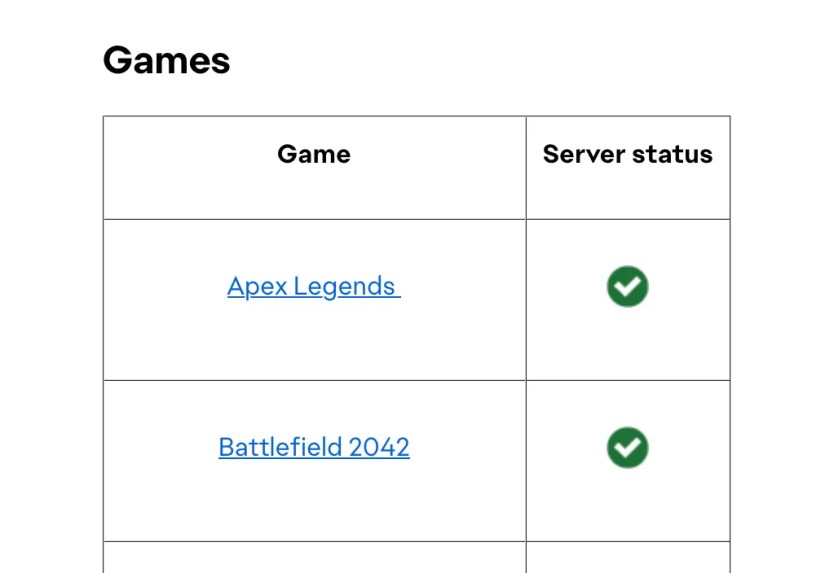
Task: Click the word Server in the table header
Action: [584, 154]
